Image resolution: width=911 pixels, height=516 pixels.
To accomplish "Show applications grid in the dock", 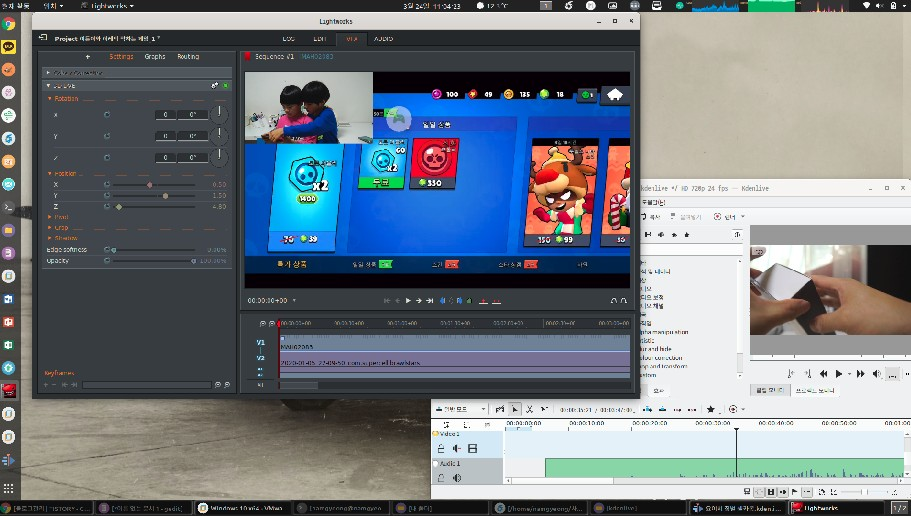I will pos(8,488).
